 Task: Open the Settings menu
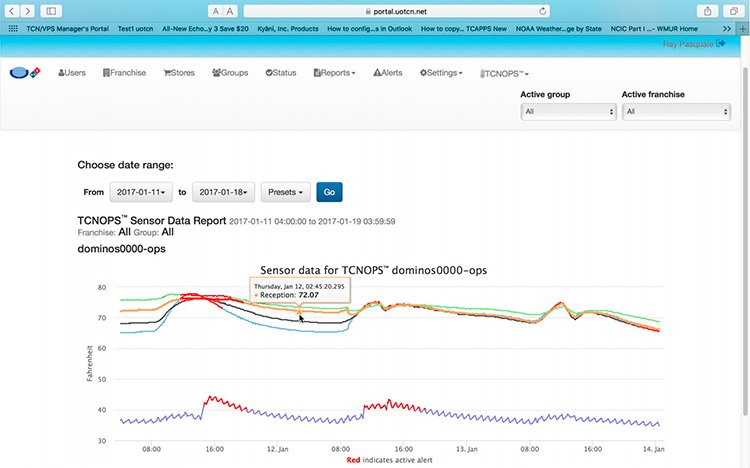click(441, 73)
